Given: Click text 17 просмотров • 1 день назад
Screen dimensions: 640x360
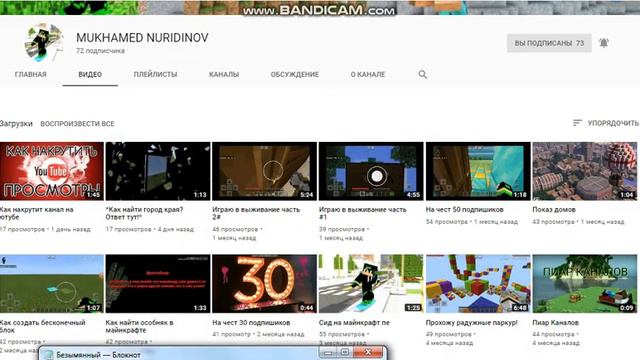Looking at the screenshot, I should (45, 229).
